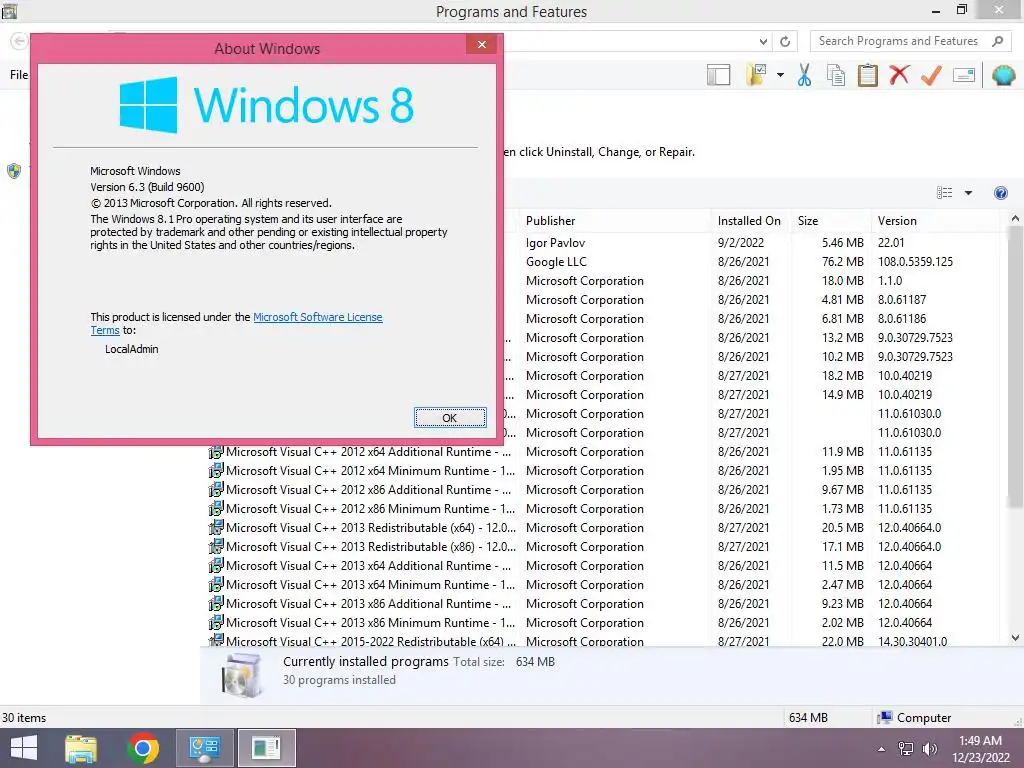Click the orange checkmark Properties icon

(x=931, y=75)
